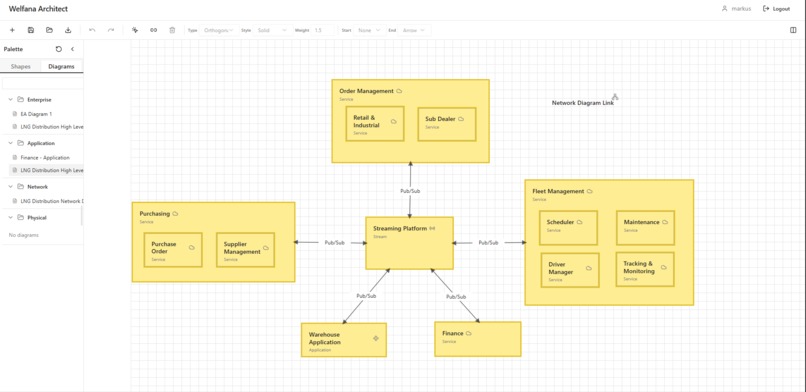Open Finance - Application diagram
This screenshot has height=392, width=806.
point(42,158)
